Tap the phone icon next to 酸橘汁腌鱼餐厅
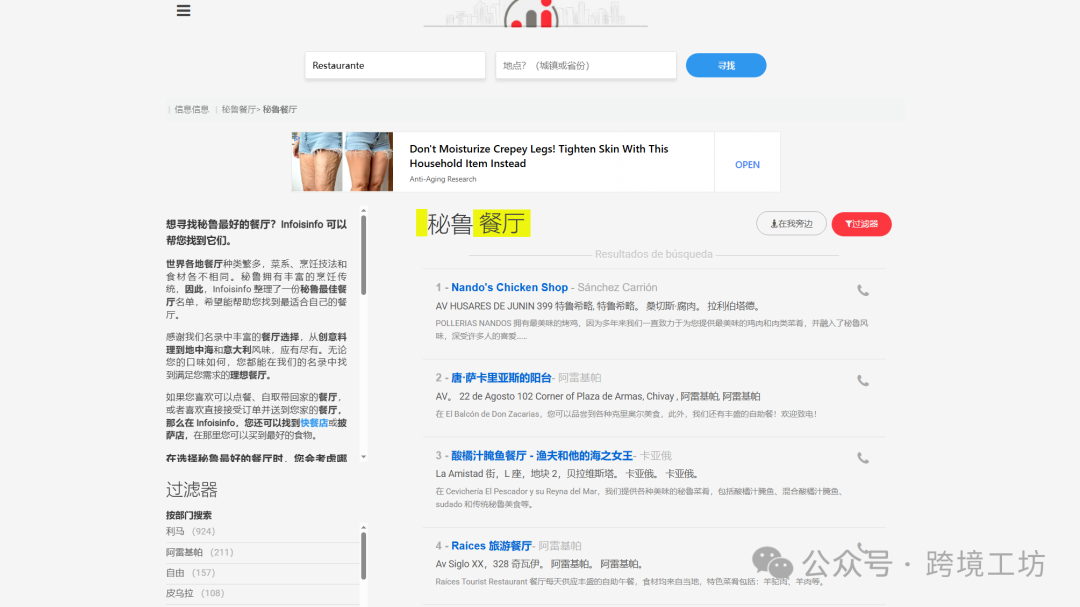The width and height of the screenshot is (1080, 607). (x=863, y=458)
